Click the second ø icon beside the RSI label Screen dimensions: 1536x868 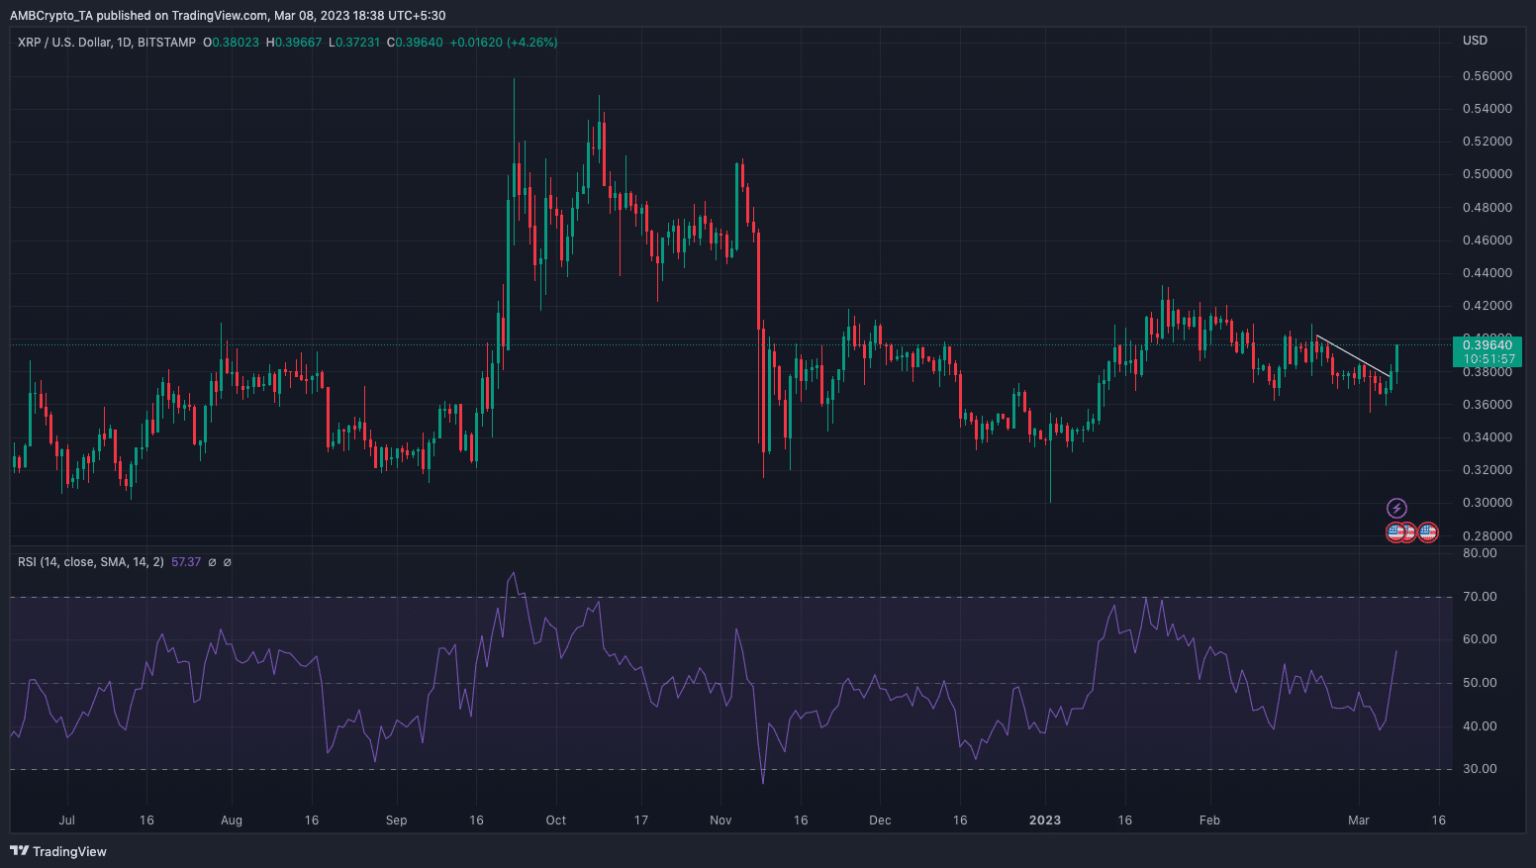point(228,562)
